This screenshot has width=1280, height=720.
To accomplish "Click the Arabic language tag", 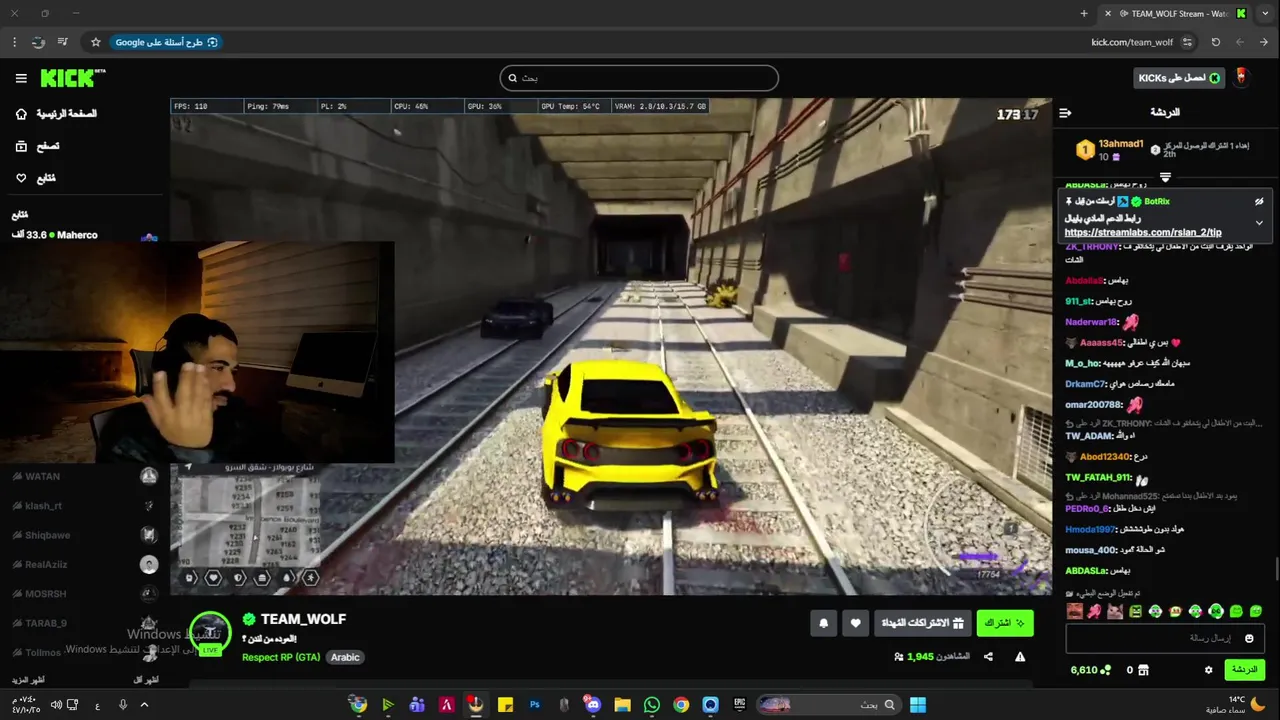I will pyautogui.click(x=345, y=657).
